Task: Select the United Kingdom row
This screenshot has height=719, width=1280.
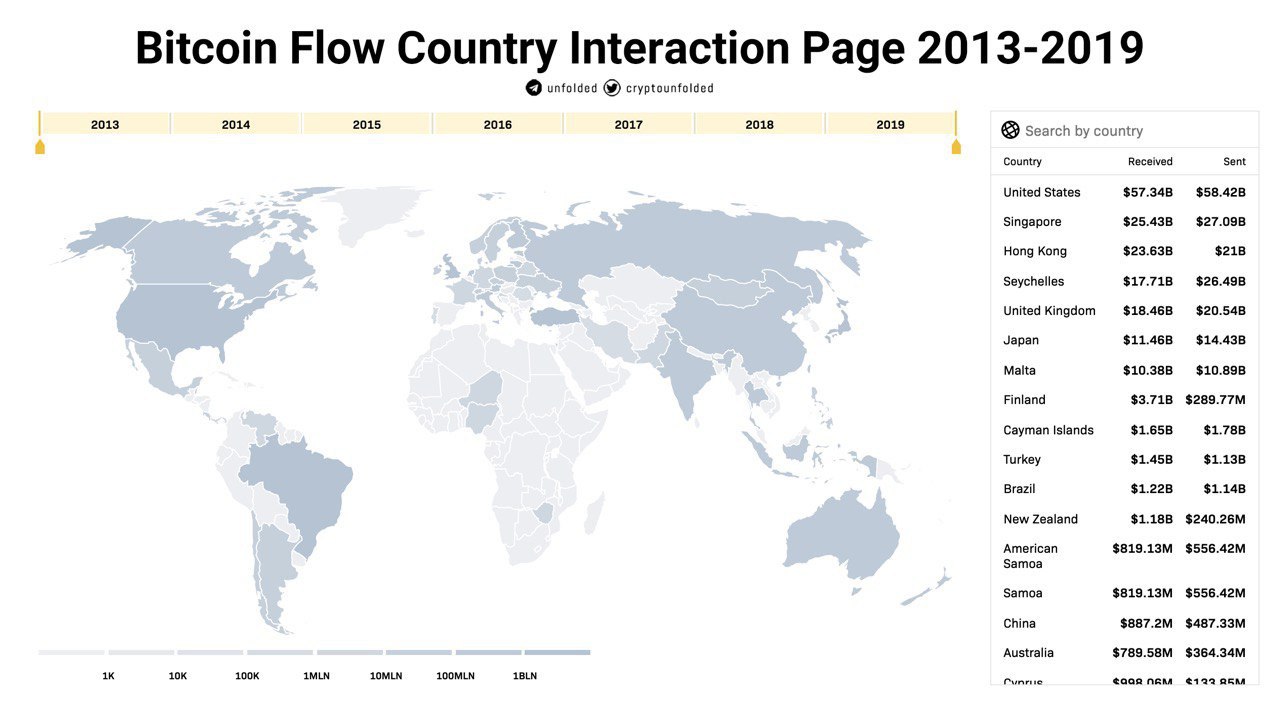Action: point(1125,310)
